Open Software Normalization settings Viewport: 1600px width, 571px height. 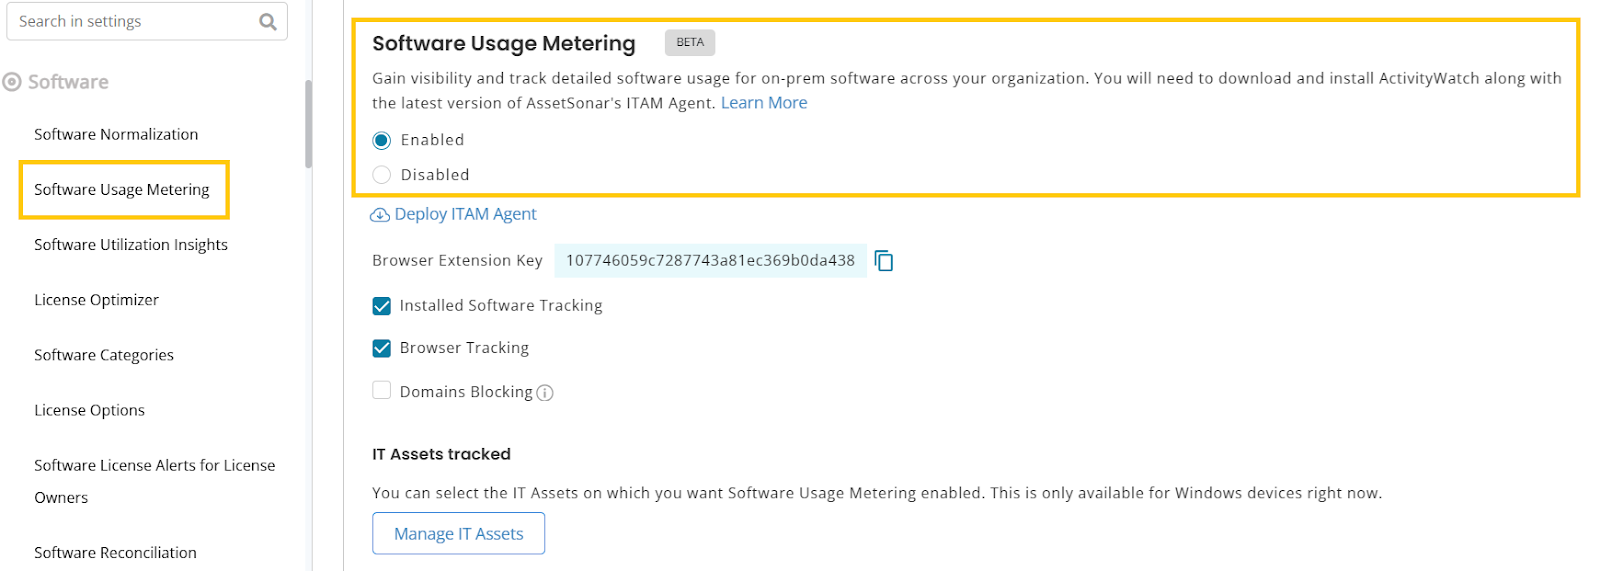click(116, 134)
